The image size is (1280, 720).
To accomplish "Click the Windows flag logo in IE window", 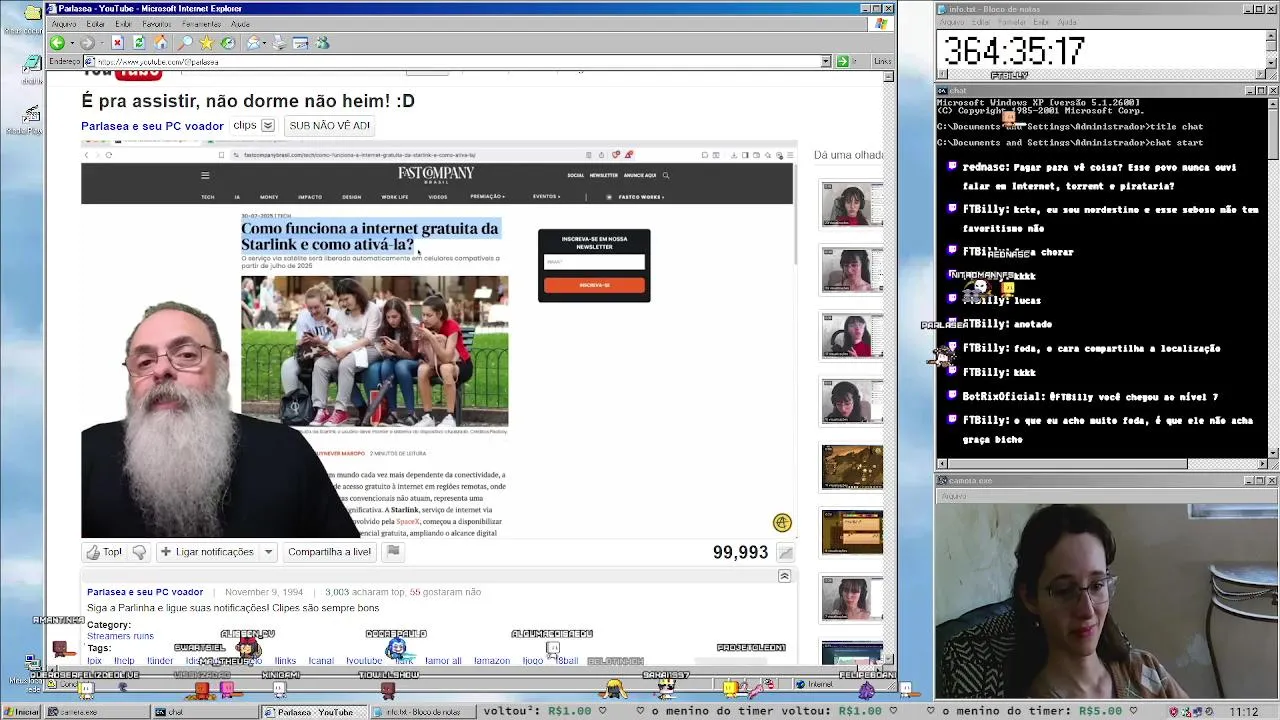I will [882, 23].
